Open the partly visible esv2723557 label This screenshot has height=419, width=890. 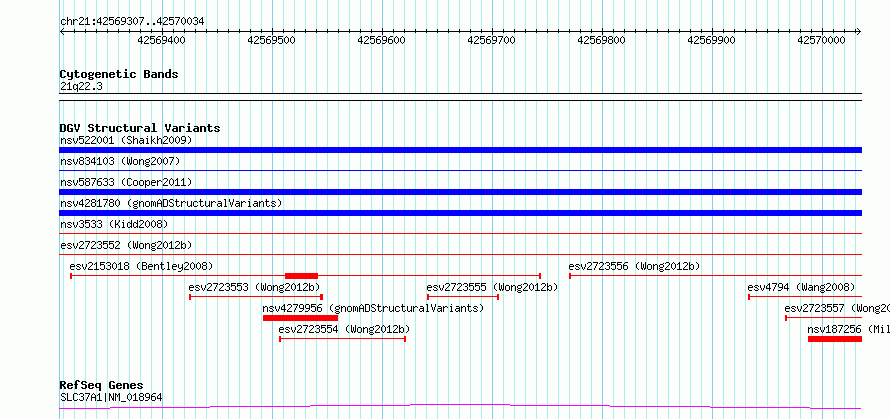pyautogui.click(x=837, y=308)
